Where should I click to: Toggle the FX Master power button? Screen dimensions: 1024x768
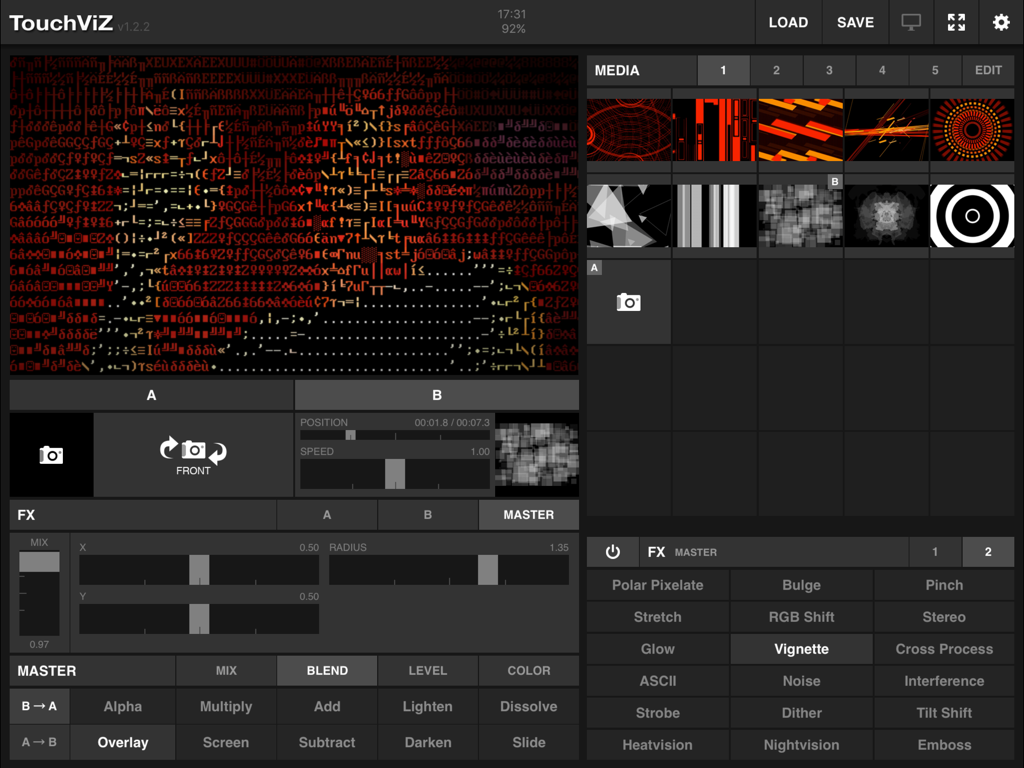click(x=612, y=551)
